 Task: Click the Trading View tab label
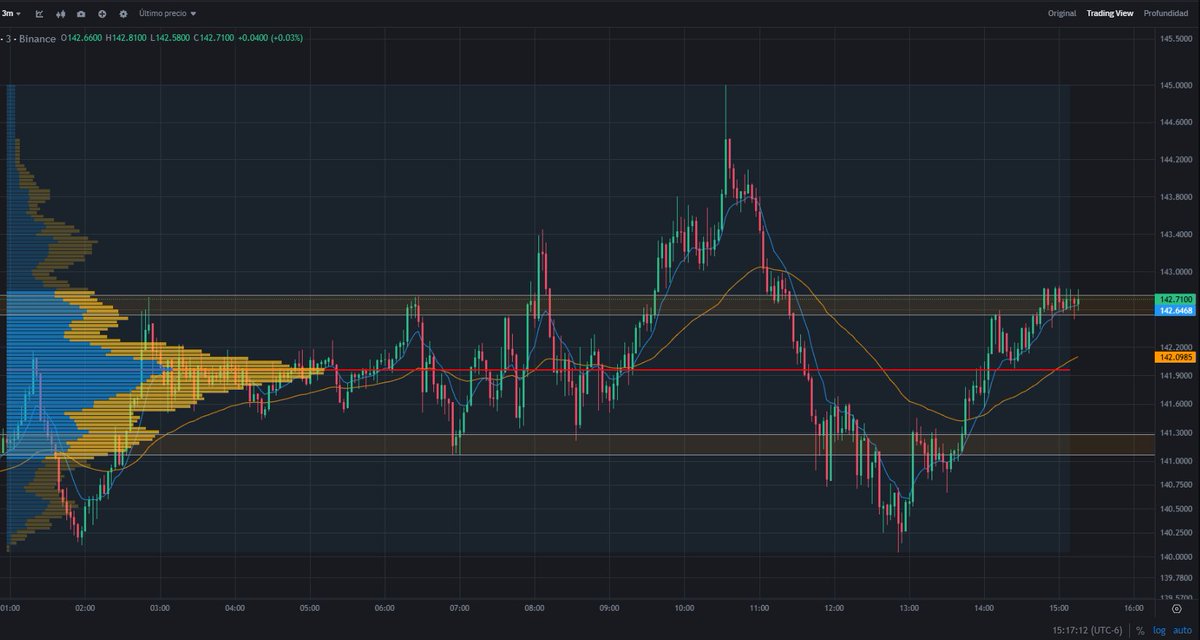1108,13
